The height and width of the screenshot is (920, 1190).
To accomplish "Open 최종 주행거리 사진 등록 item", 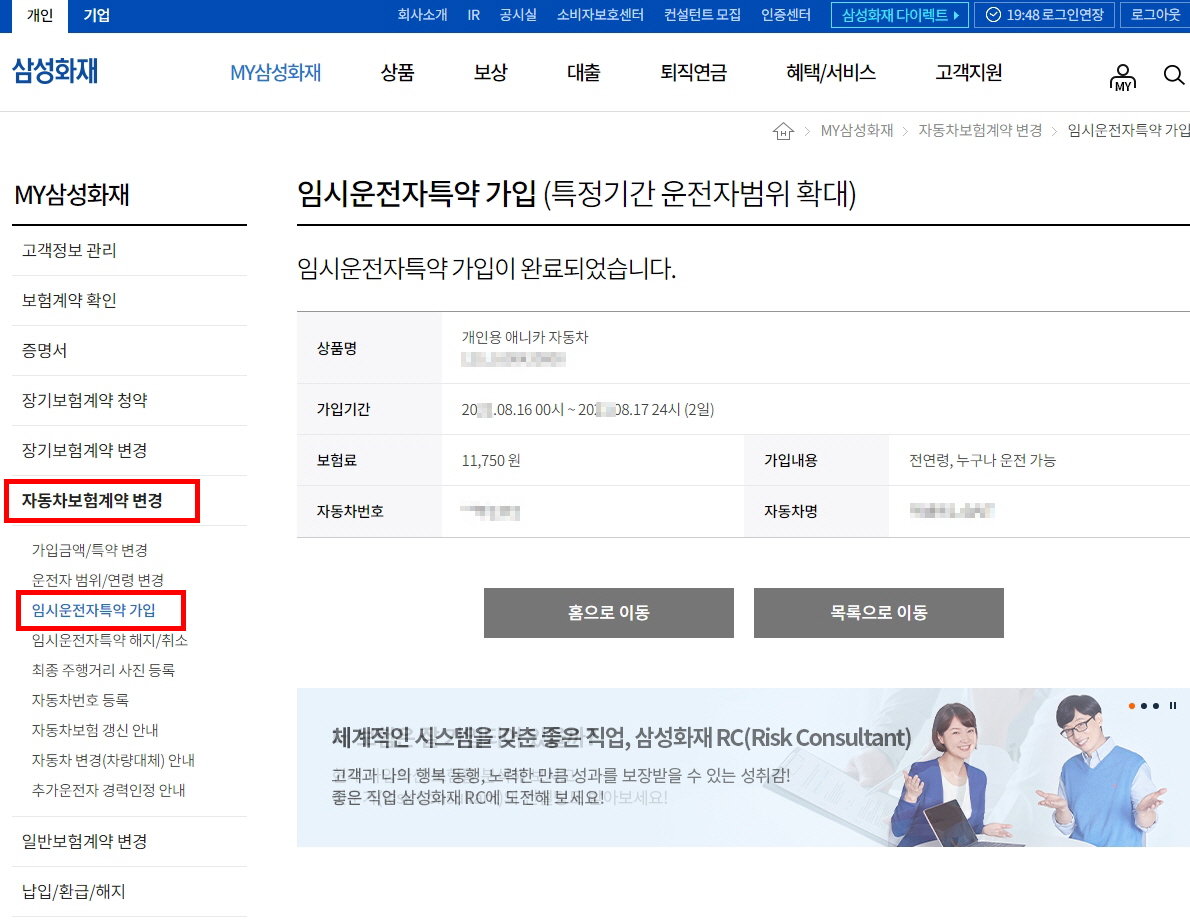I will coord(103,670).
